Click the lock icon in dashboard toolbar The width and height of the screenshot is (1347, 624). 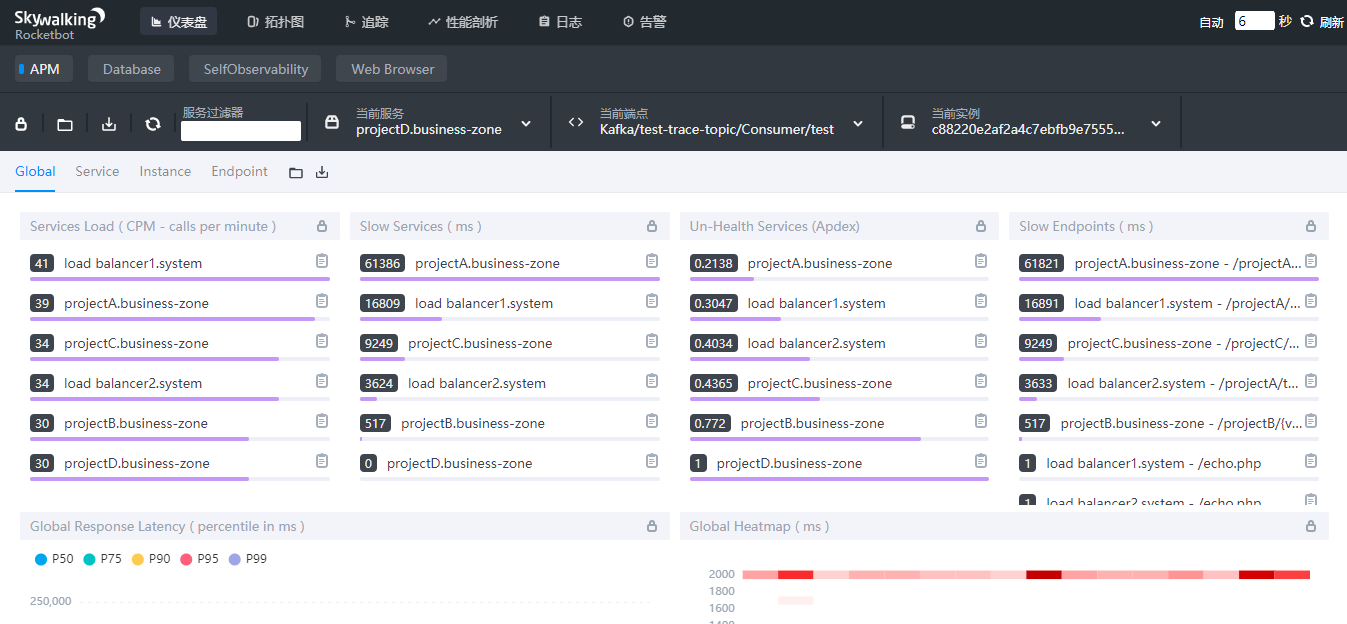click(x=21, y=124)
